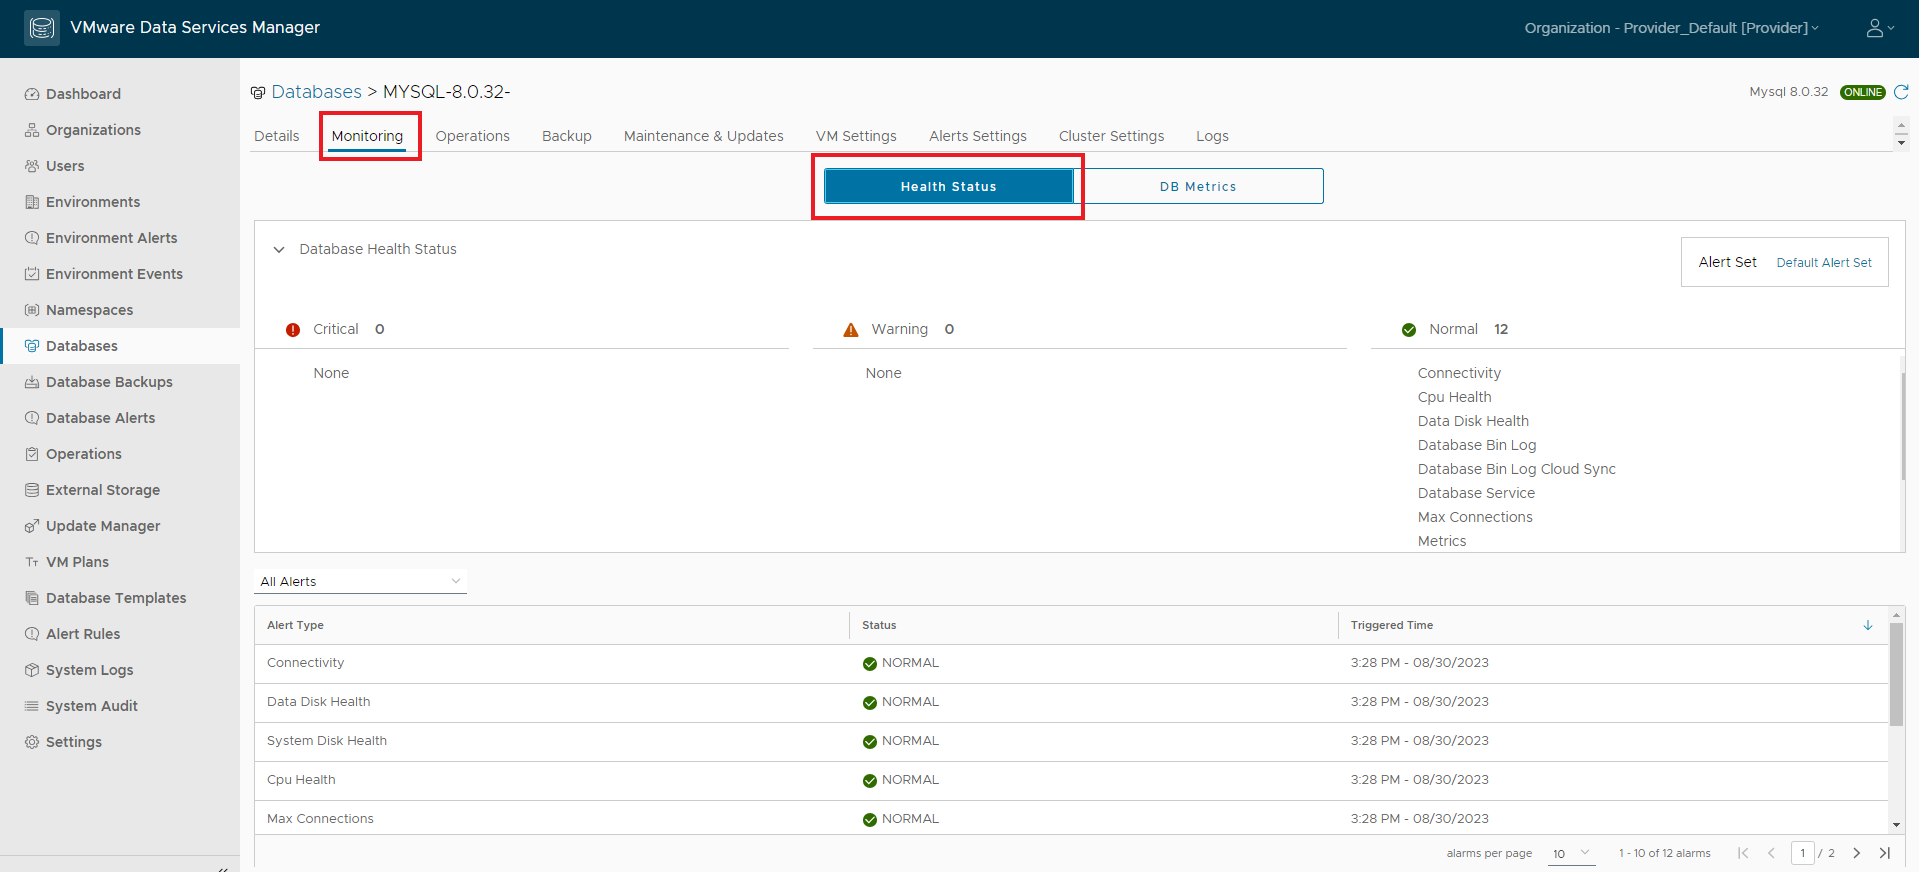The width and height of the screenshot is (1919, 872).
Task: Click the current page number field
Action: (1803, 853)
